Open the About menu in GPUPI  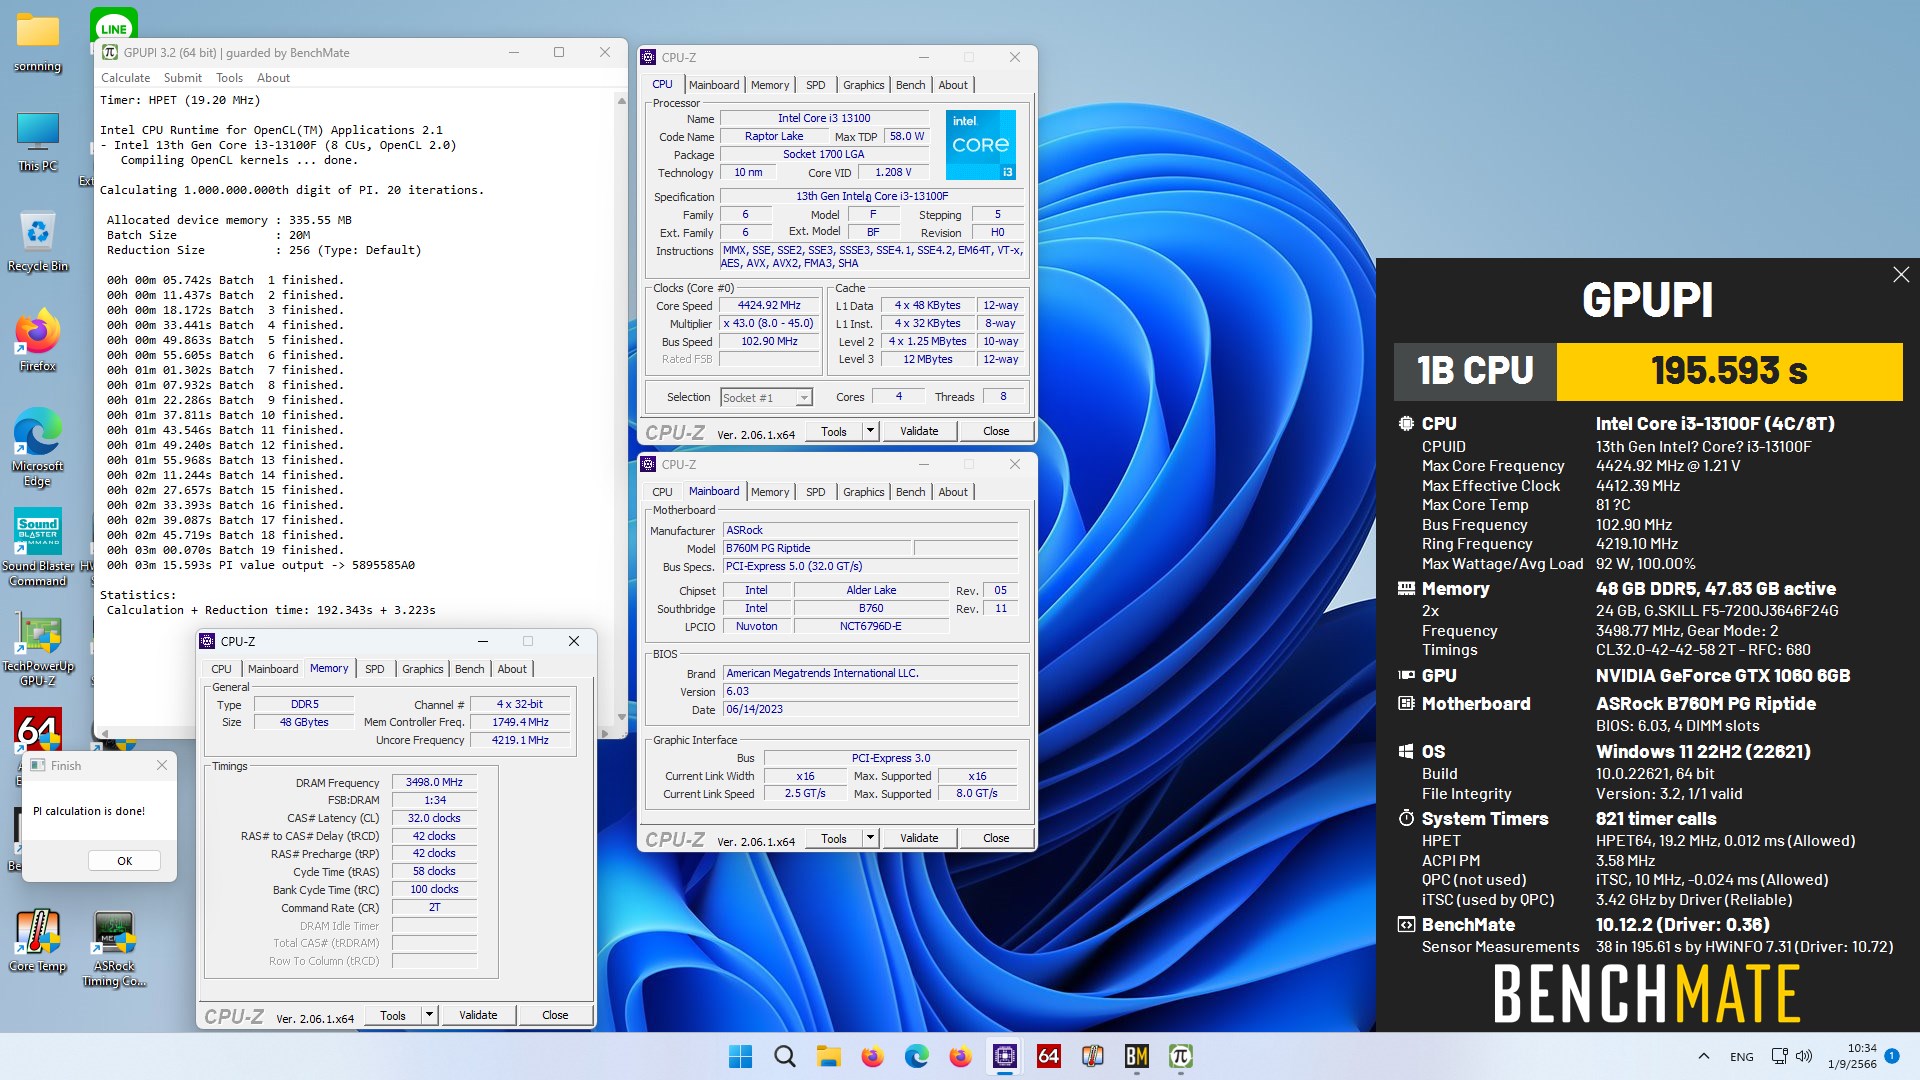pos(273,78)
